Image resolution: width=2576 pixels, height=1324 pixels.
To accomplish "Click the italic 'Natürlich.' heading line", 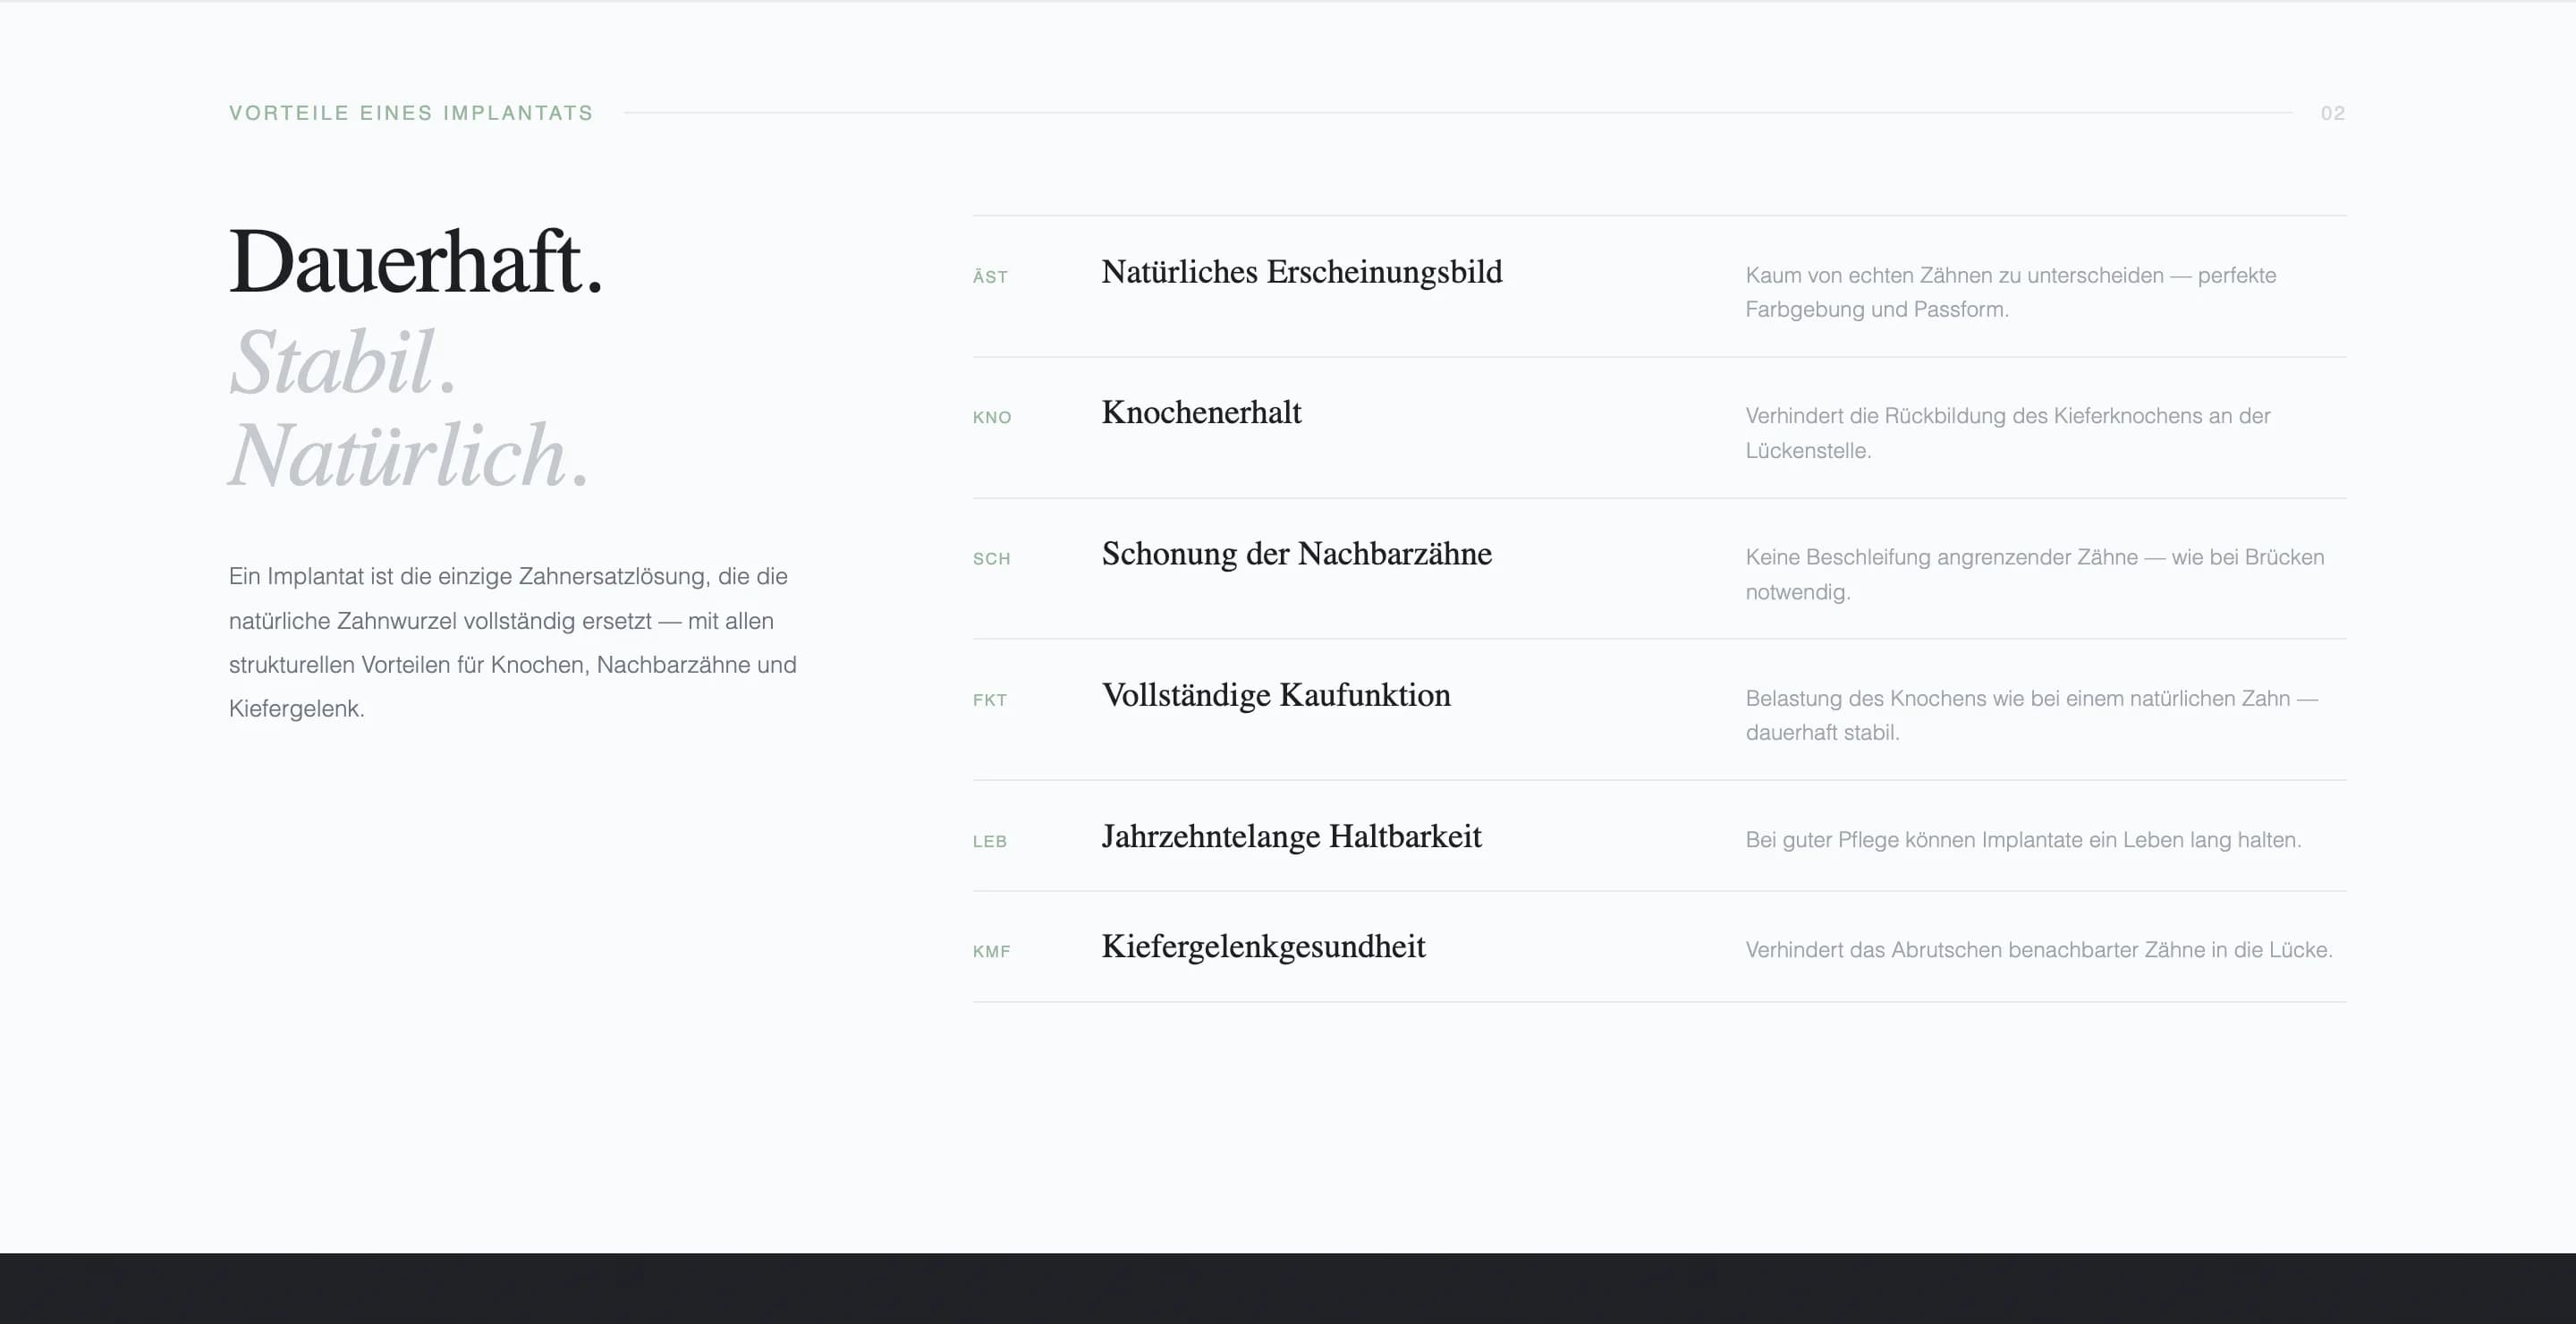I will pyautogui.click(x=408, y=456).
